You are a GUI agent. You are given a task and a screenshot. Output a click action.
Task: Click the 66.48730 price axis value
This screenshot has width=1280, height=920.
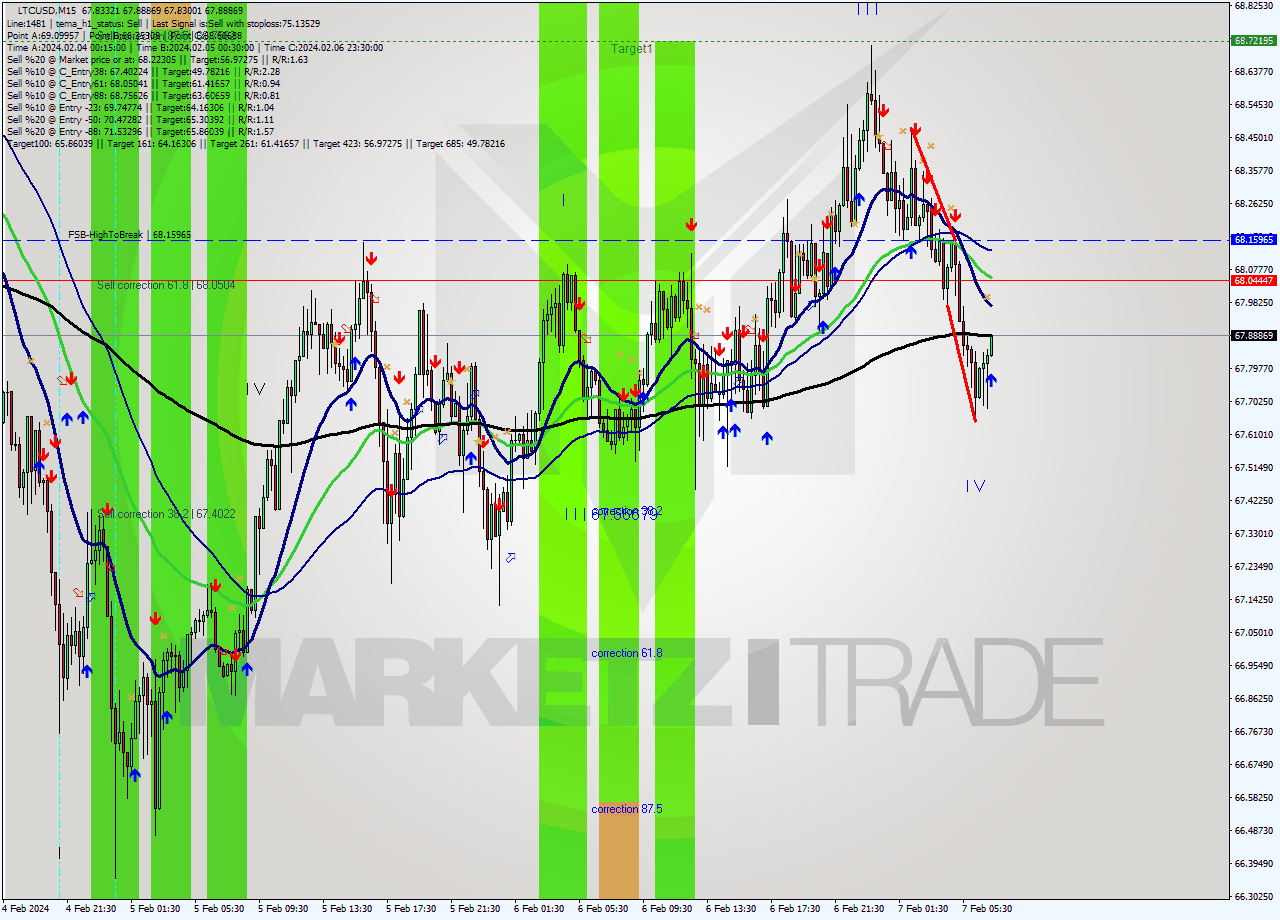[x=1254, y=830]
